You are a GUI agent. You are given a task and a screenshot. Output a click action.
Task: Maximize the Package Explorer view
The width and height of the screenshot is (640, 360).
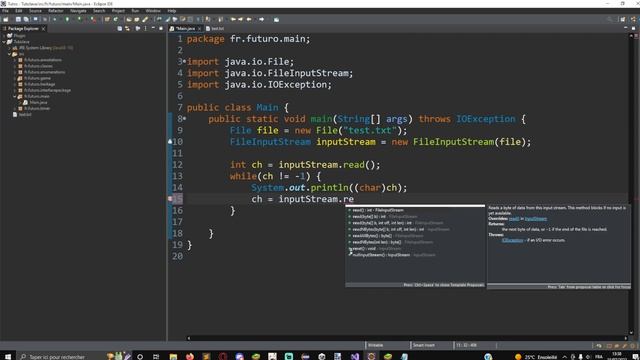coord(161,28)
